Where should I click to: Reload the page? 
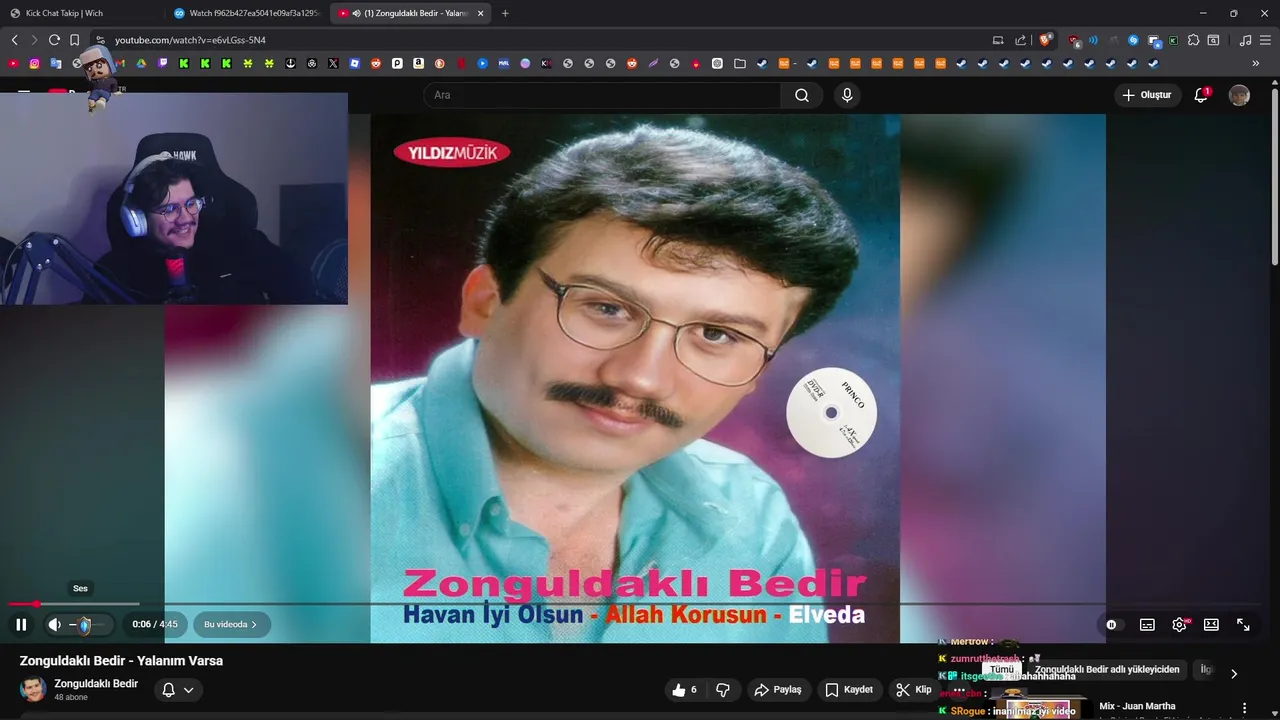(x=54, y=40)
